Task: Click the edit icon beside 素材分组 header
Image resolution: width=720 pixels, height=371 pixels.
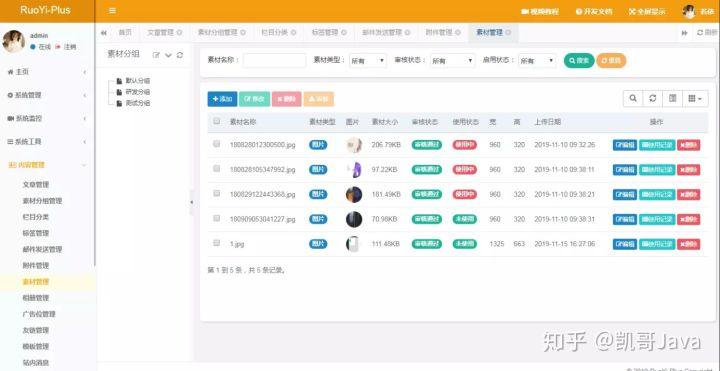Action: pyautogui.click(x=156, y=55)
